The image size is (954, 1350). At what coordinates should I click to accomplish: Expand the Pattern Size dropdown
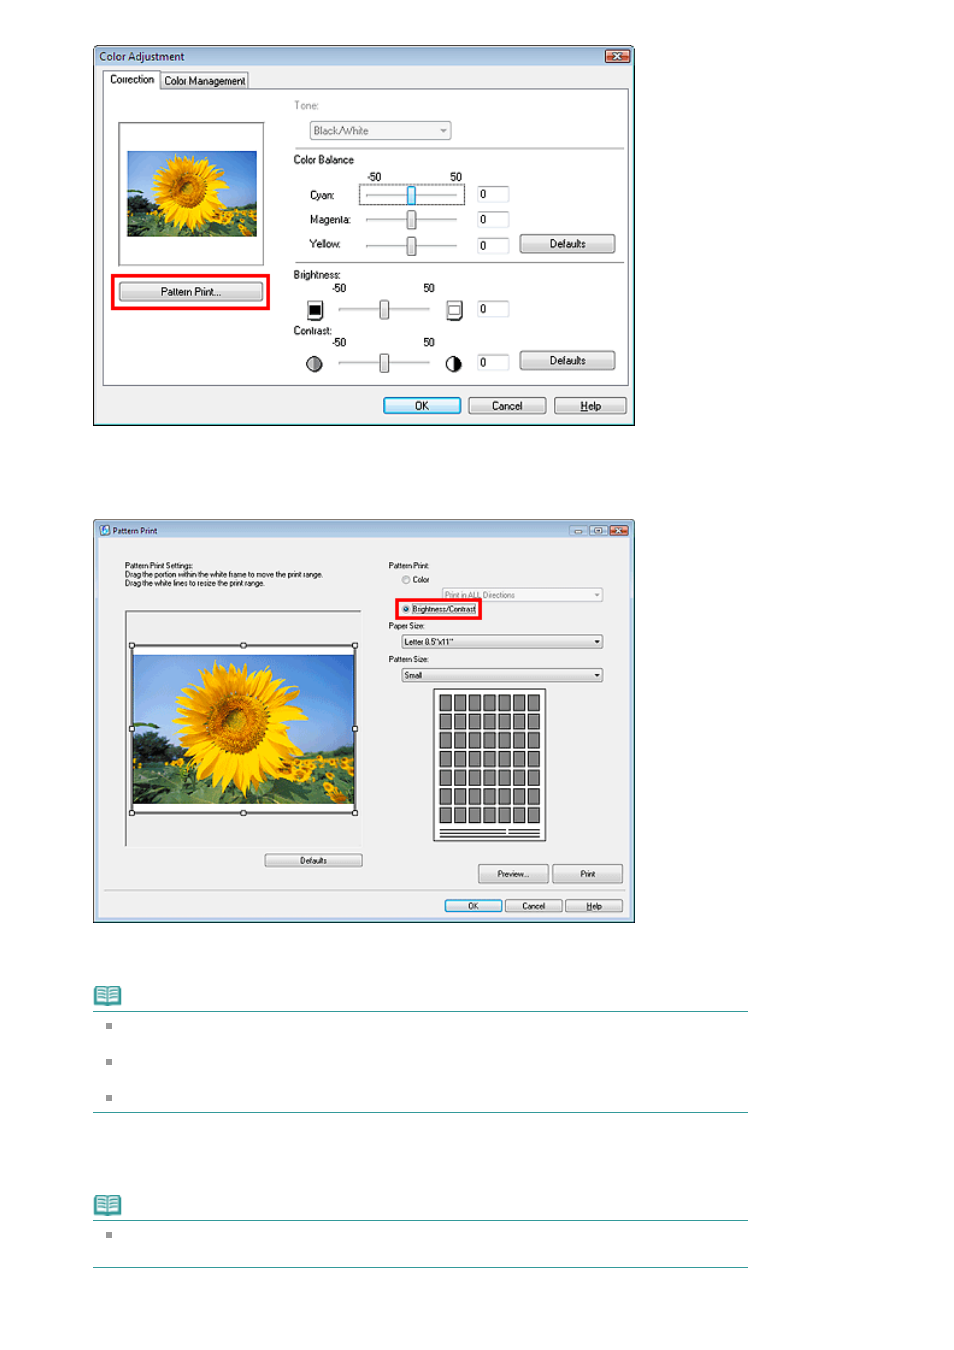click(502, 676)
